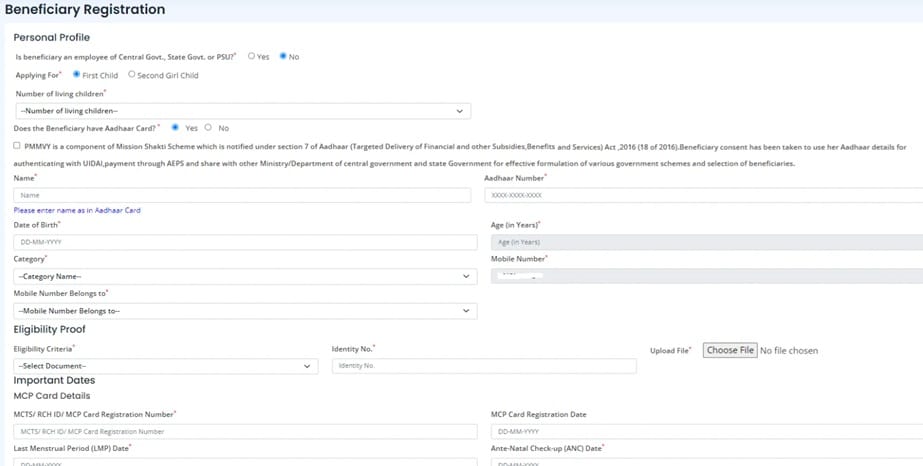Image resolution: width=923 pixels, height=466 pixels.
Task: Click the MCP Card Details heading
Action: tap(52, 396)
